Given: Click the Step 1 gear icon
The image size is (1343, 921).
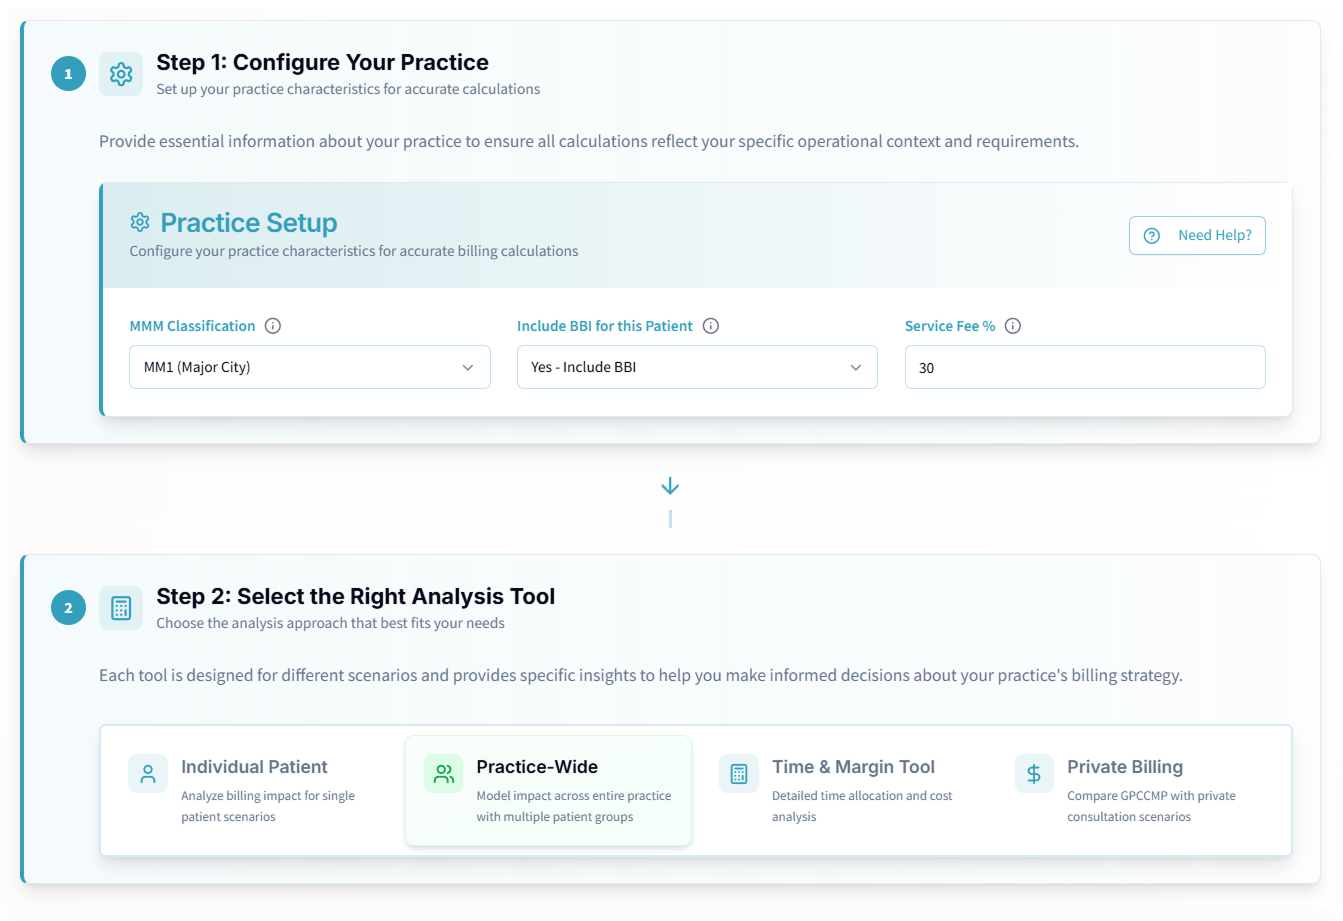Looking at the screenshot, I should (121, 74).
